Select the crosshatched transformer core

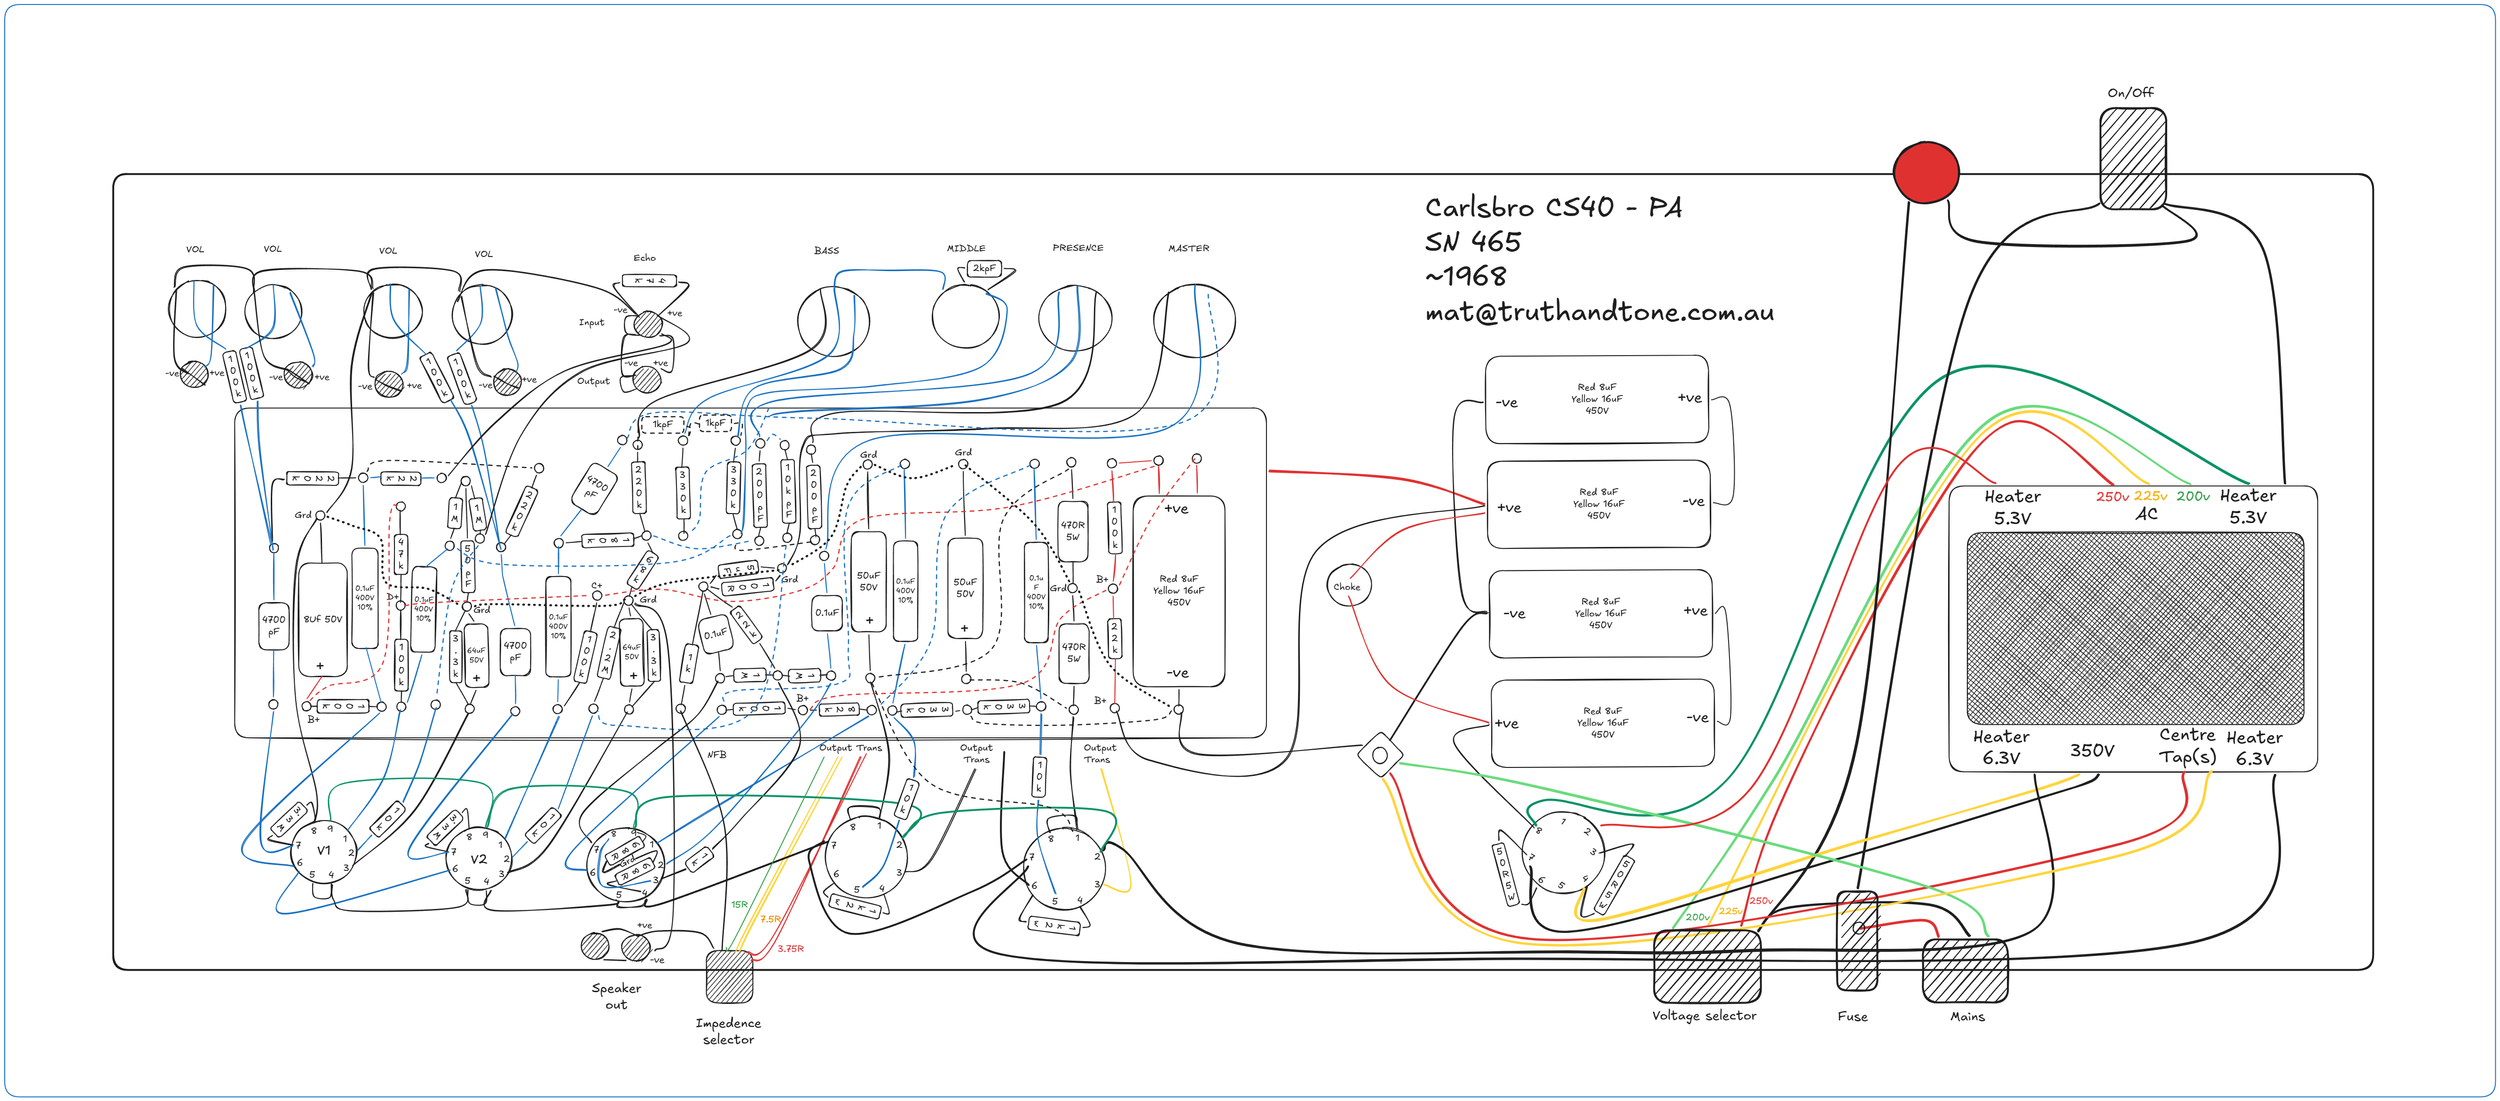click(2135, 628)
